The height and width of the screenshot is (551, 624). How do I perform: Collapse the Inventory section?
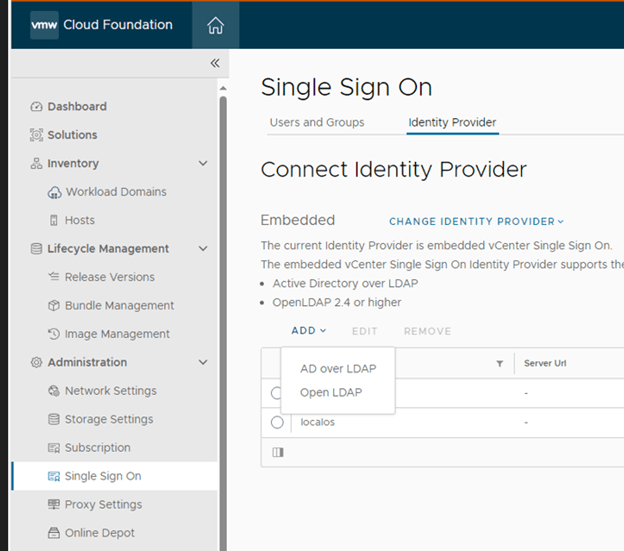[x=203, y=163]
